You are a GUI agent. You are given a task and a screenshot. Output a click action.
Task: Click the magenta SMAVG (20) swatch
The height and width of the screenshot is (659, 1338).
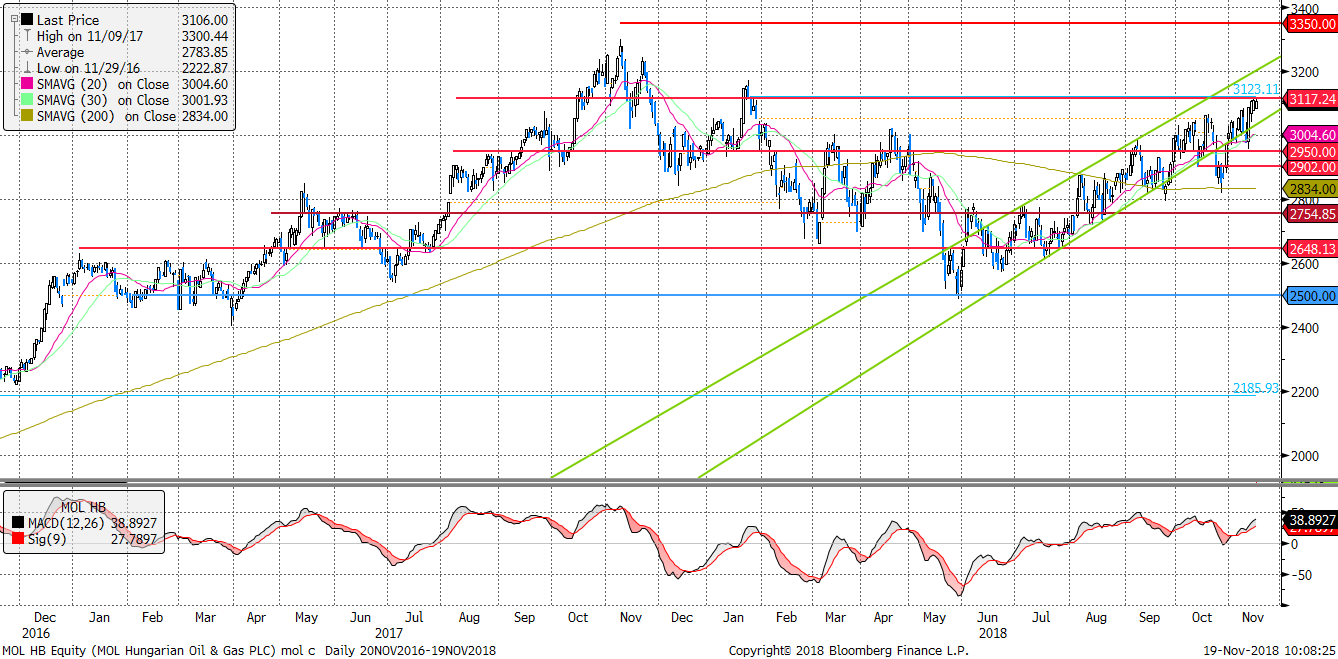tap(26, 84)
